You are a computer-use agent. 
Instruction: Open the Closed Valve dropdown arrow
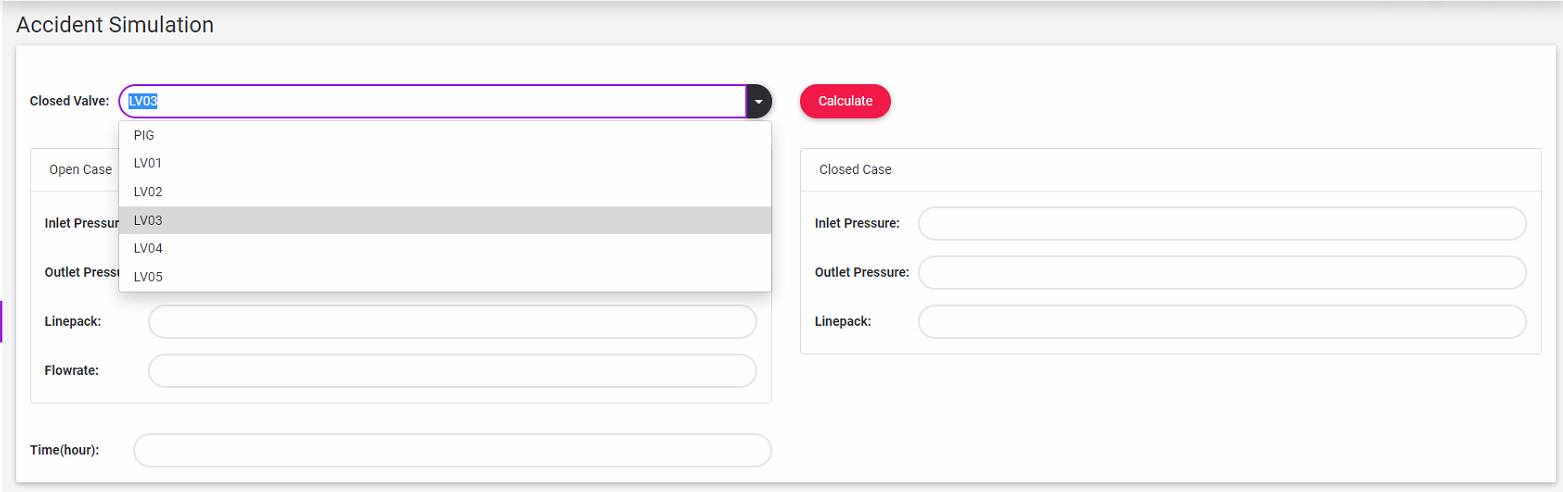click(x=759, y=101)
